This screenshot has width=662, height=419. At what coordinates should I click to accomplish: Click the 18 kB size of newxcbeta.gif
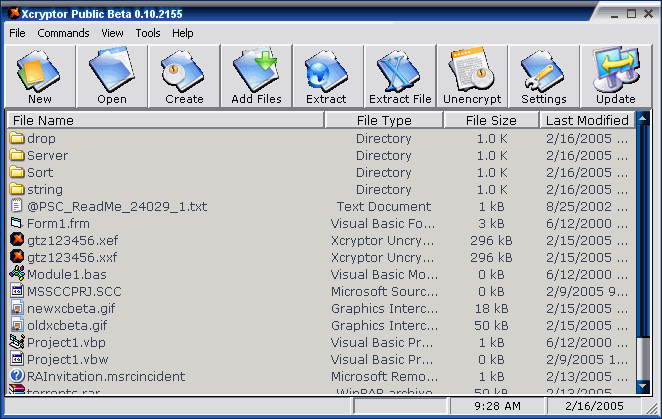tap(491, 309)
